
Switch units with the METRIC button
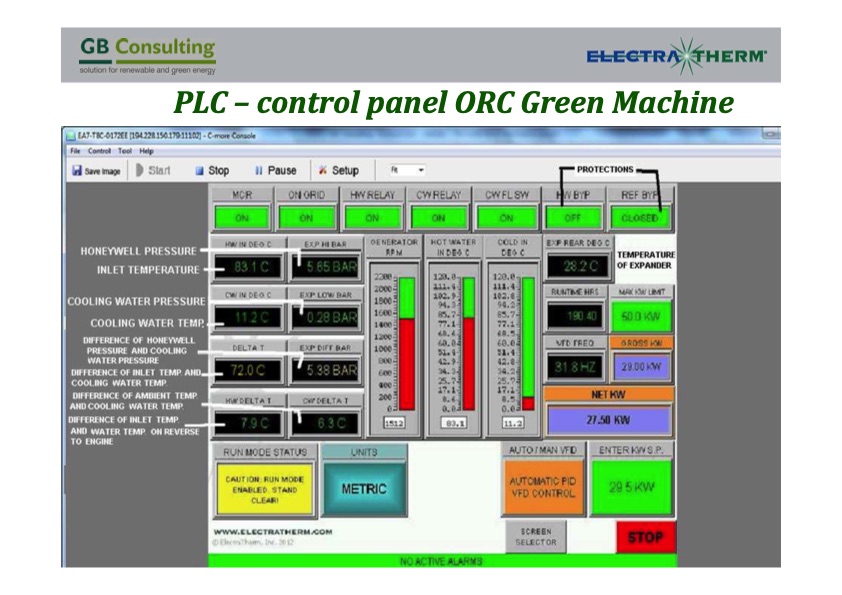coord(364,489)
